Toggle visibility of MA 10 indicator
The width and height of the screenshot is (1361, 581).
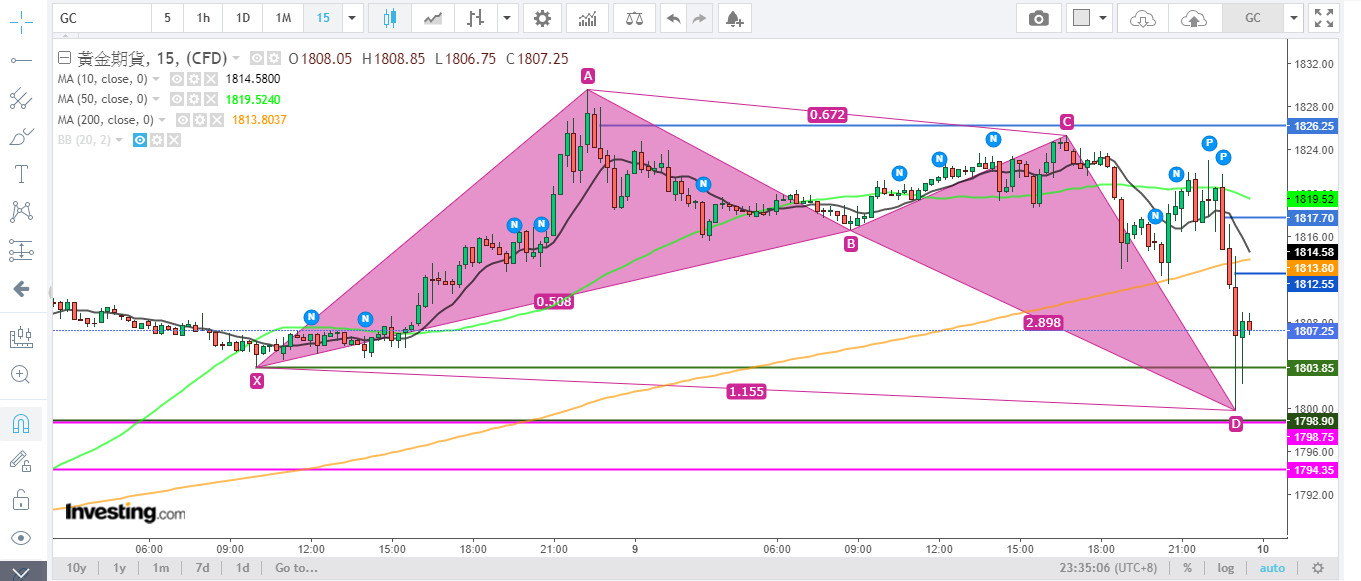pos(176,78)
